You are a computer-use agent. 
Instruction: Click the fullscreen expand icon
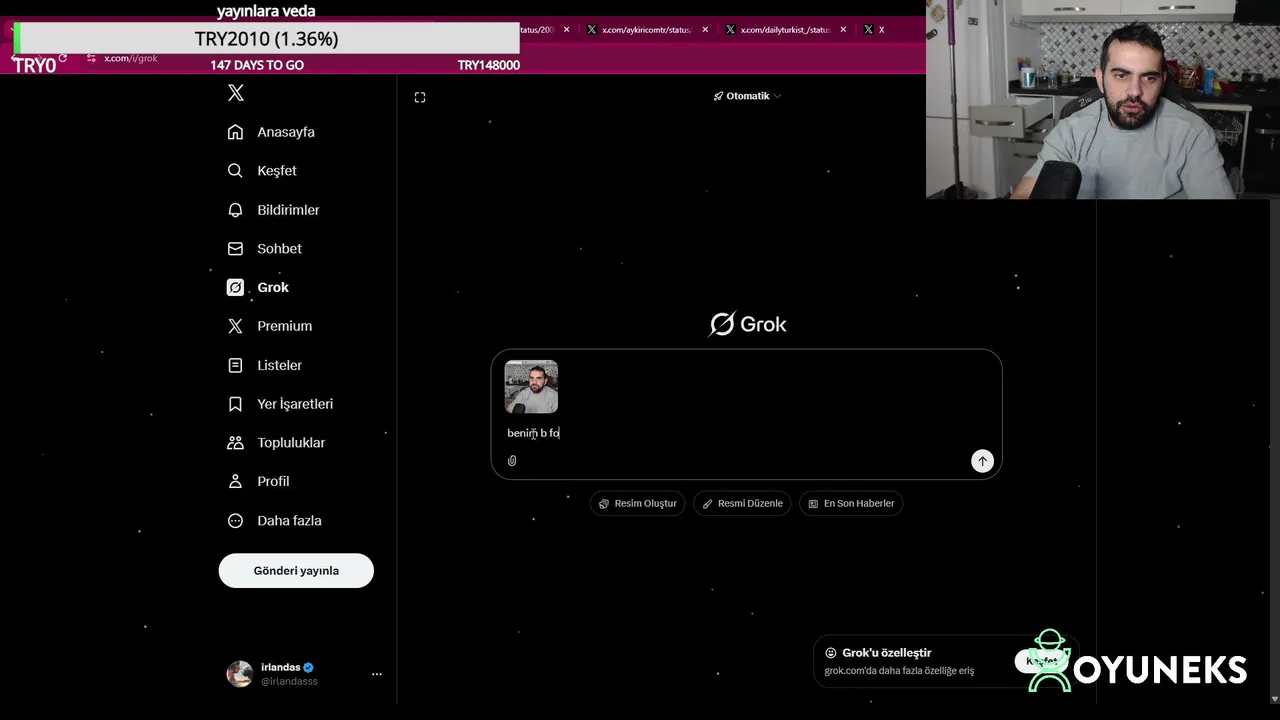click(x=420, y=97)
